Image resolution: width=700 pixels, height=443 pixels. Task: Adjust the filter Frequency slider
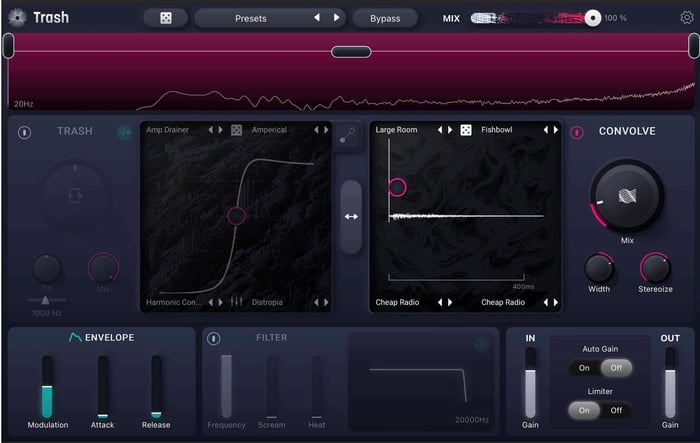[x=226, y=387]
